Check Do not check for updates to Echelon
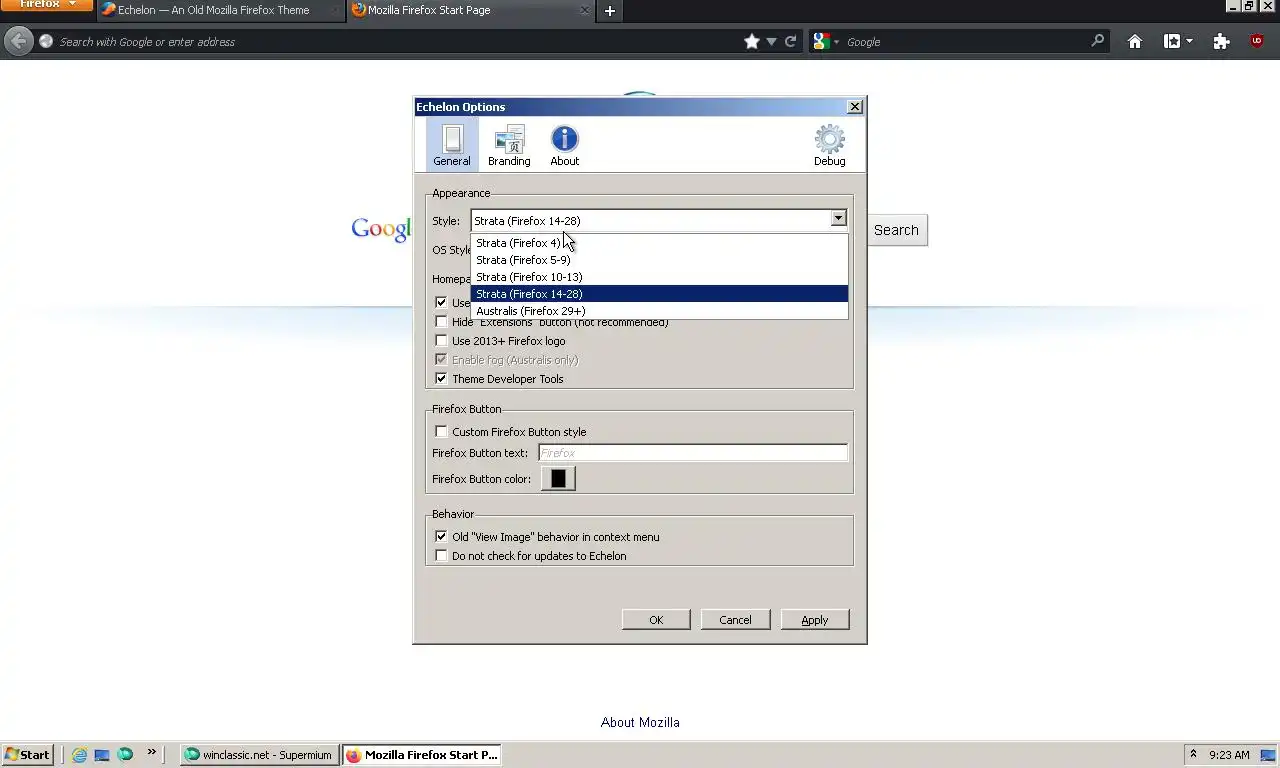The image size is (1280, 768). [x=441, y=556]
